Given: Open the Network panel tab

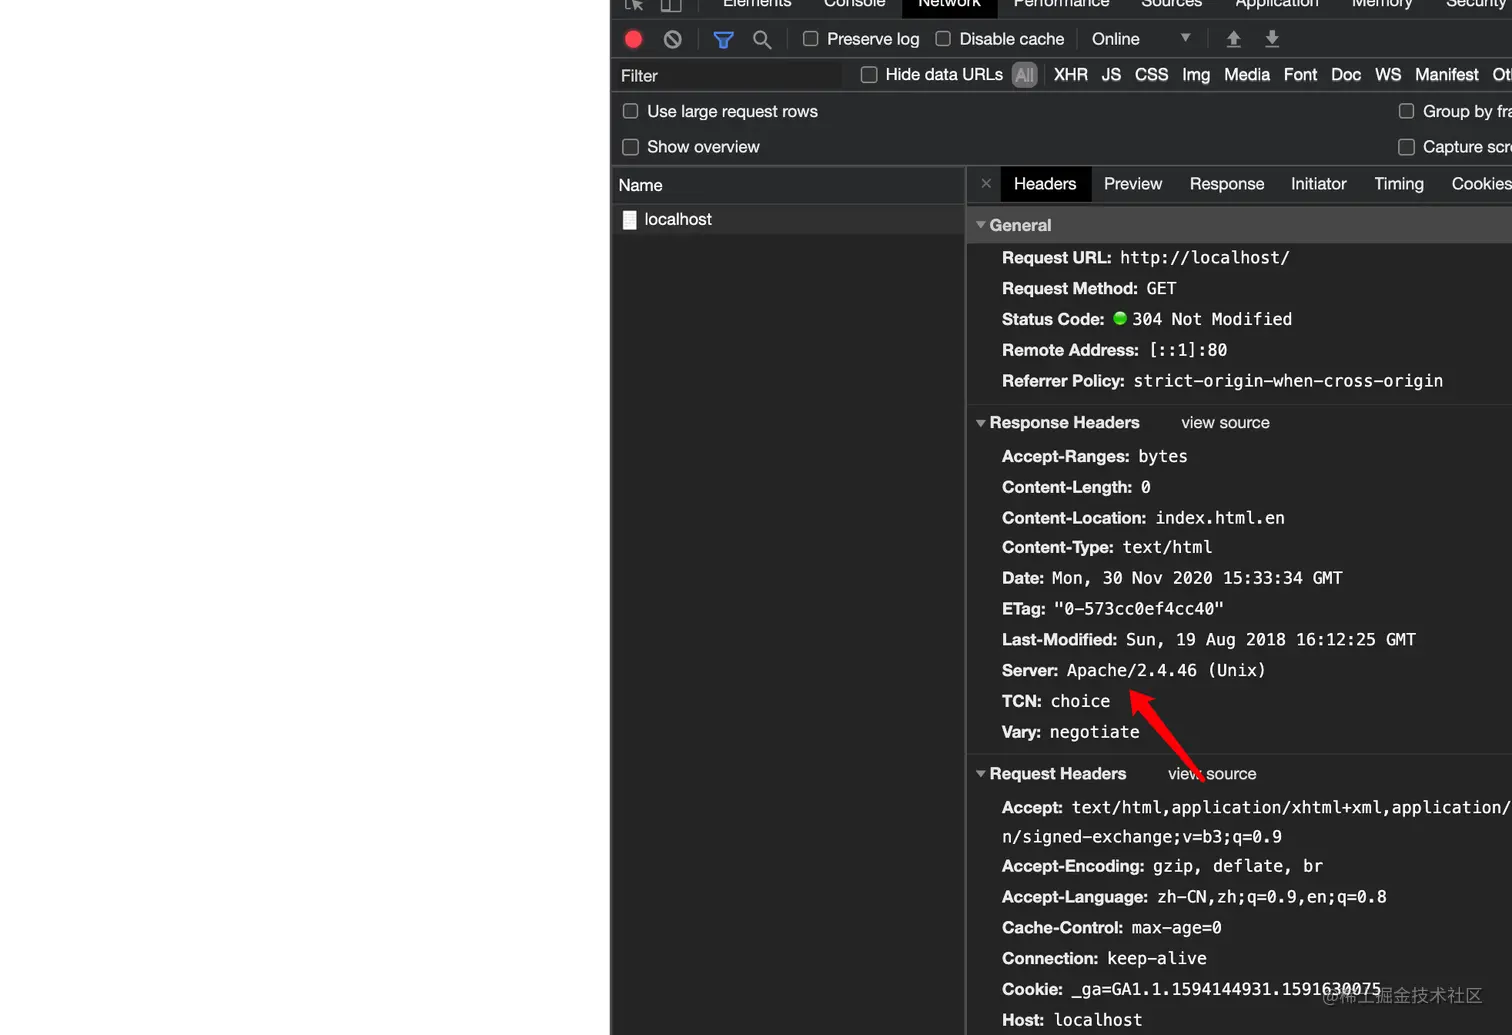Looking at the screenshot, I should (949, 5).
